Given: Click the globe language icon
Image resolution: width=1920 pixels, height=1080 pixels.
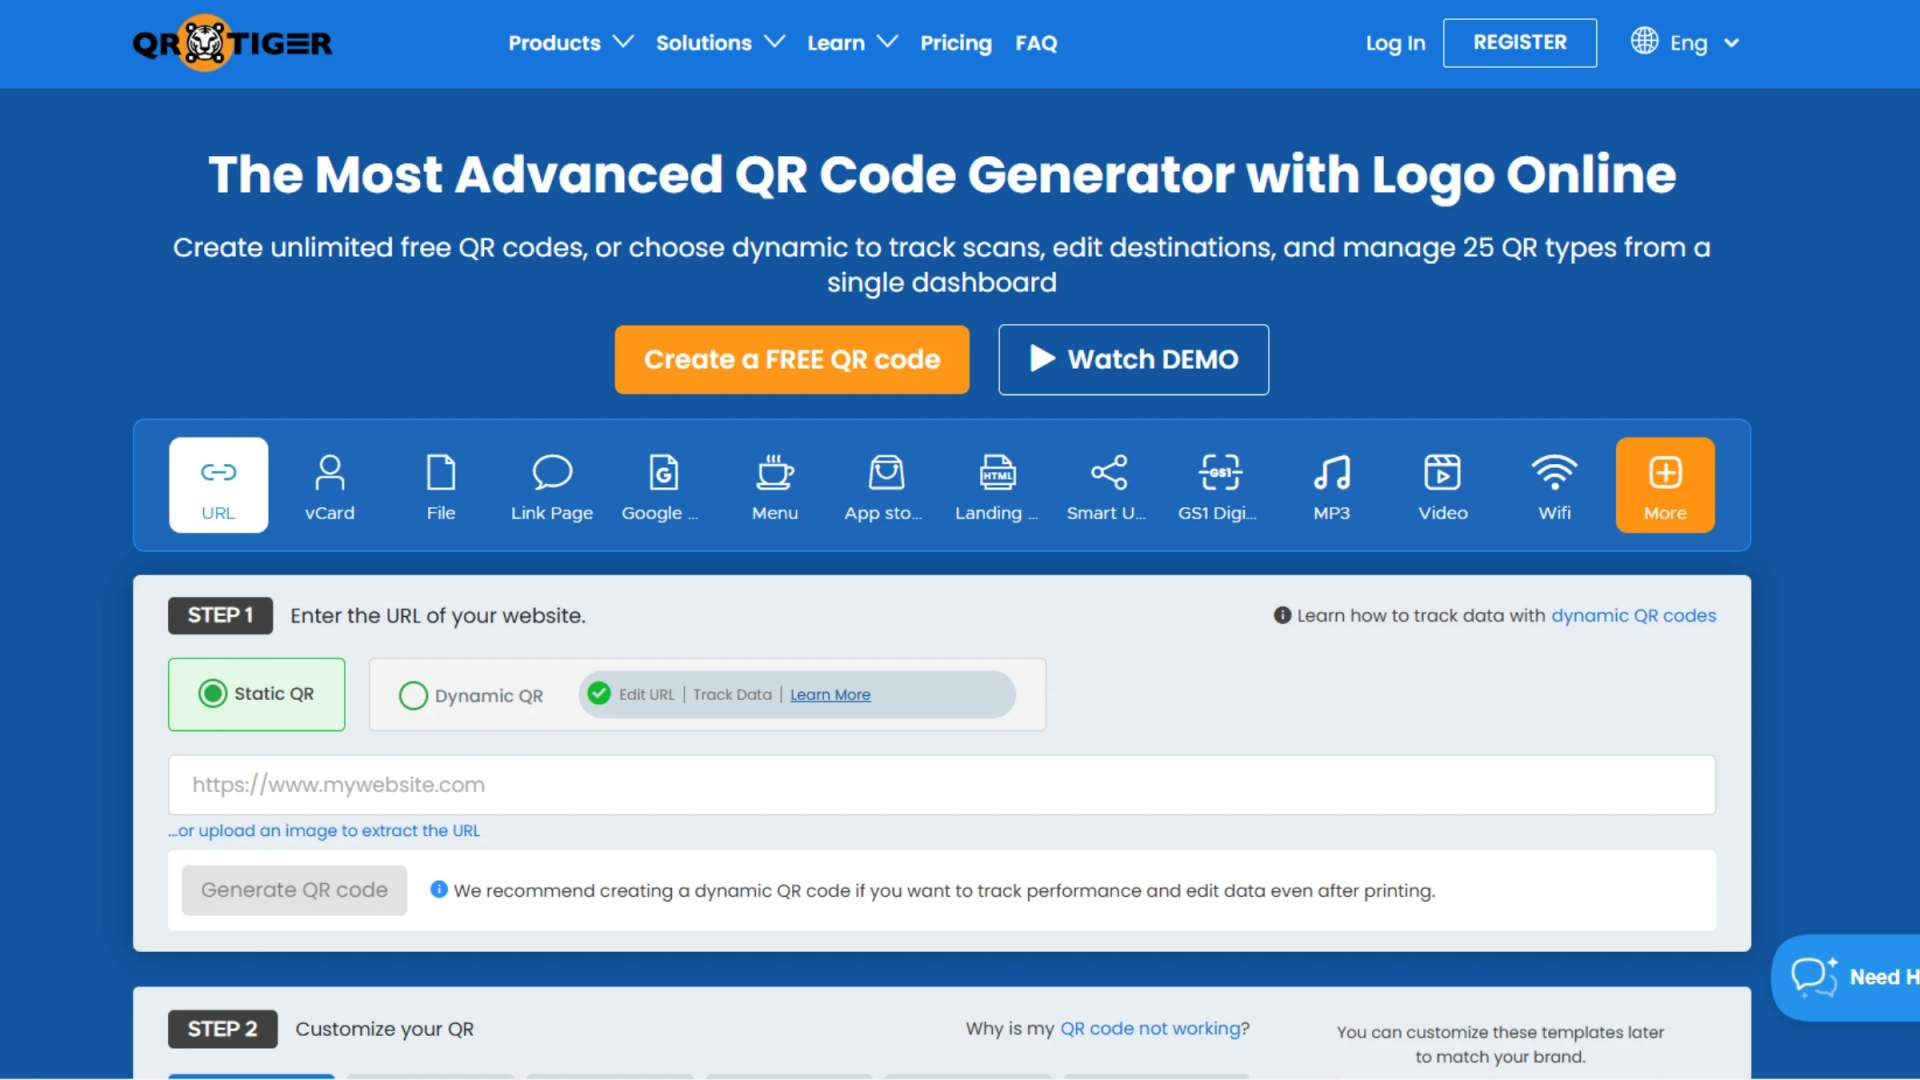Looking at the screenshot, I should (1644, 41).
